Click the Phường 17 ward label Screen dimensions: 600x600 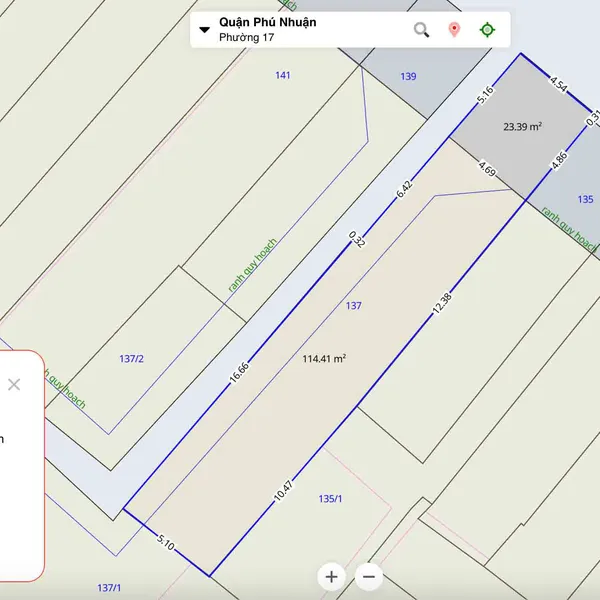pyautogui.click(x=246, y=38)
